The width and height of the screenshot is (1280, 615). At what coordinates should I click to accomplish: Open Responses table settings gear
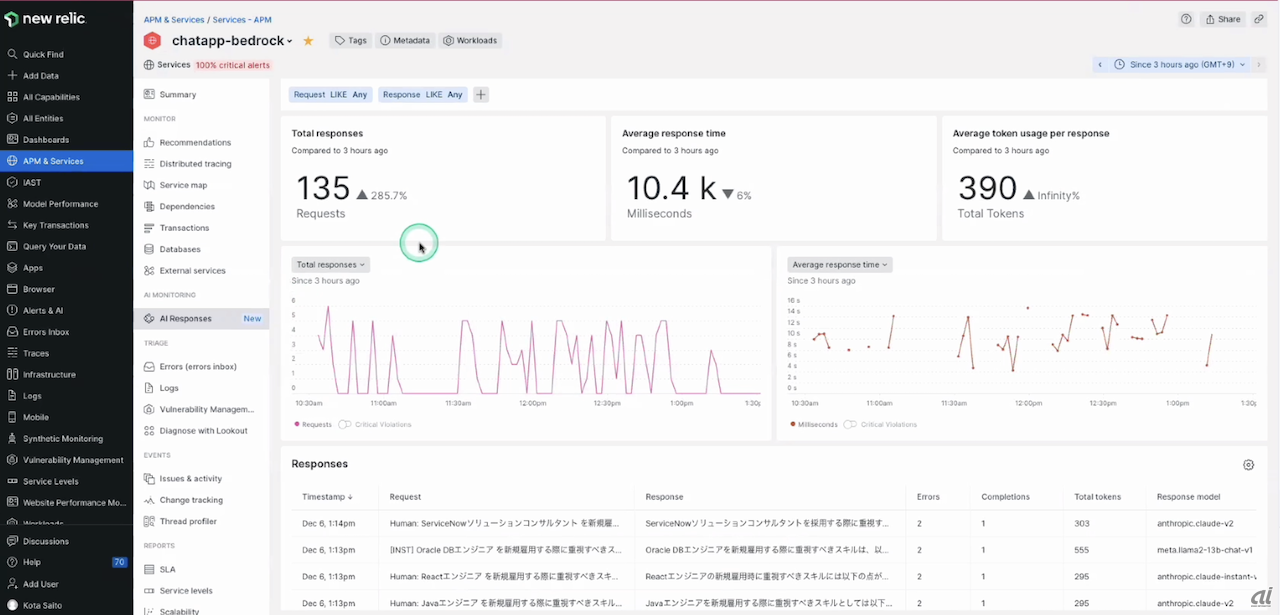pos(1248,465)
